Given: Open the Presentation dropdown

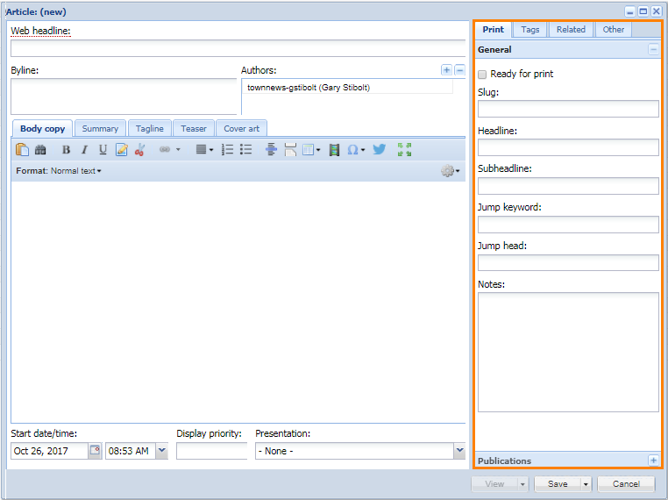Looking at the screenshot, I should 459,451.
